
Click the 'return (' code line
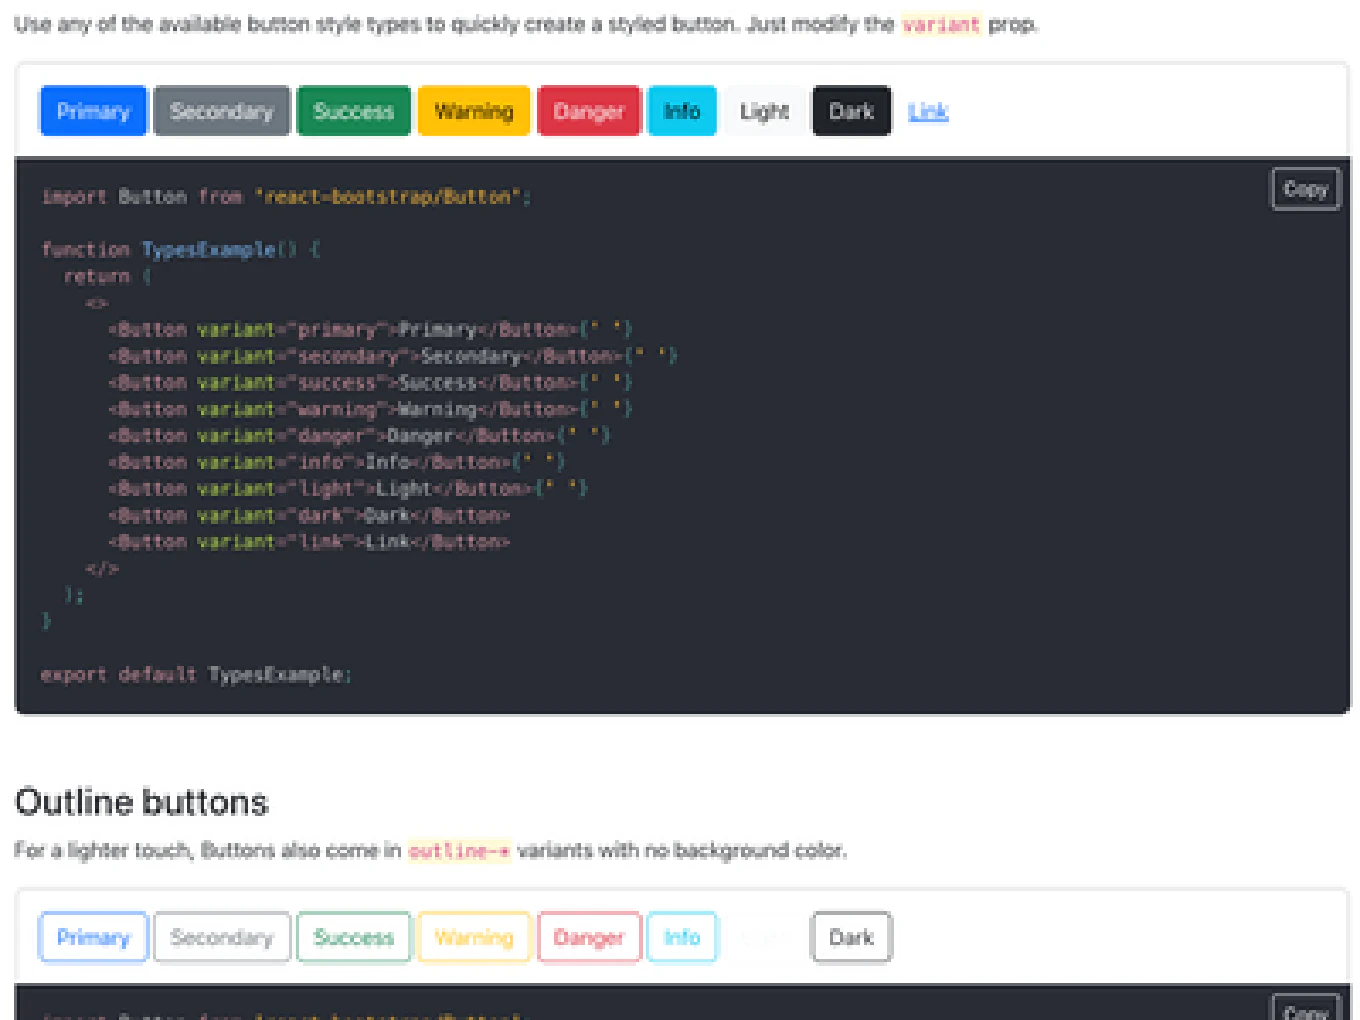(108, 276)
